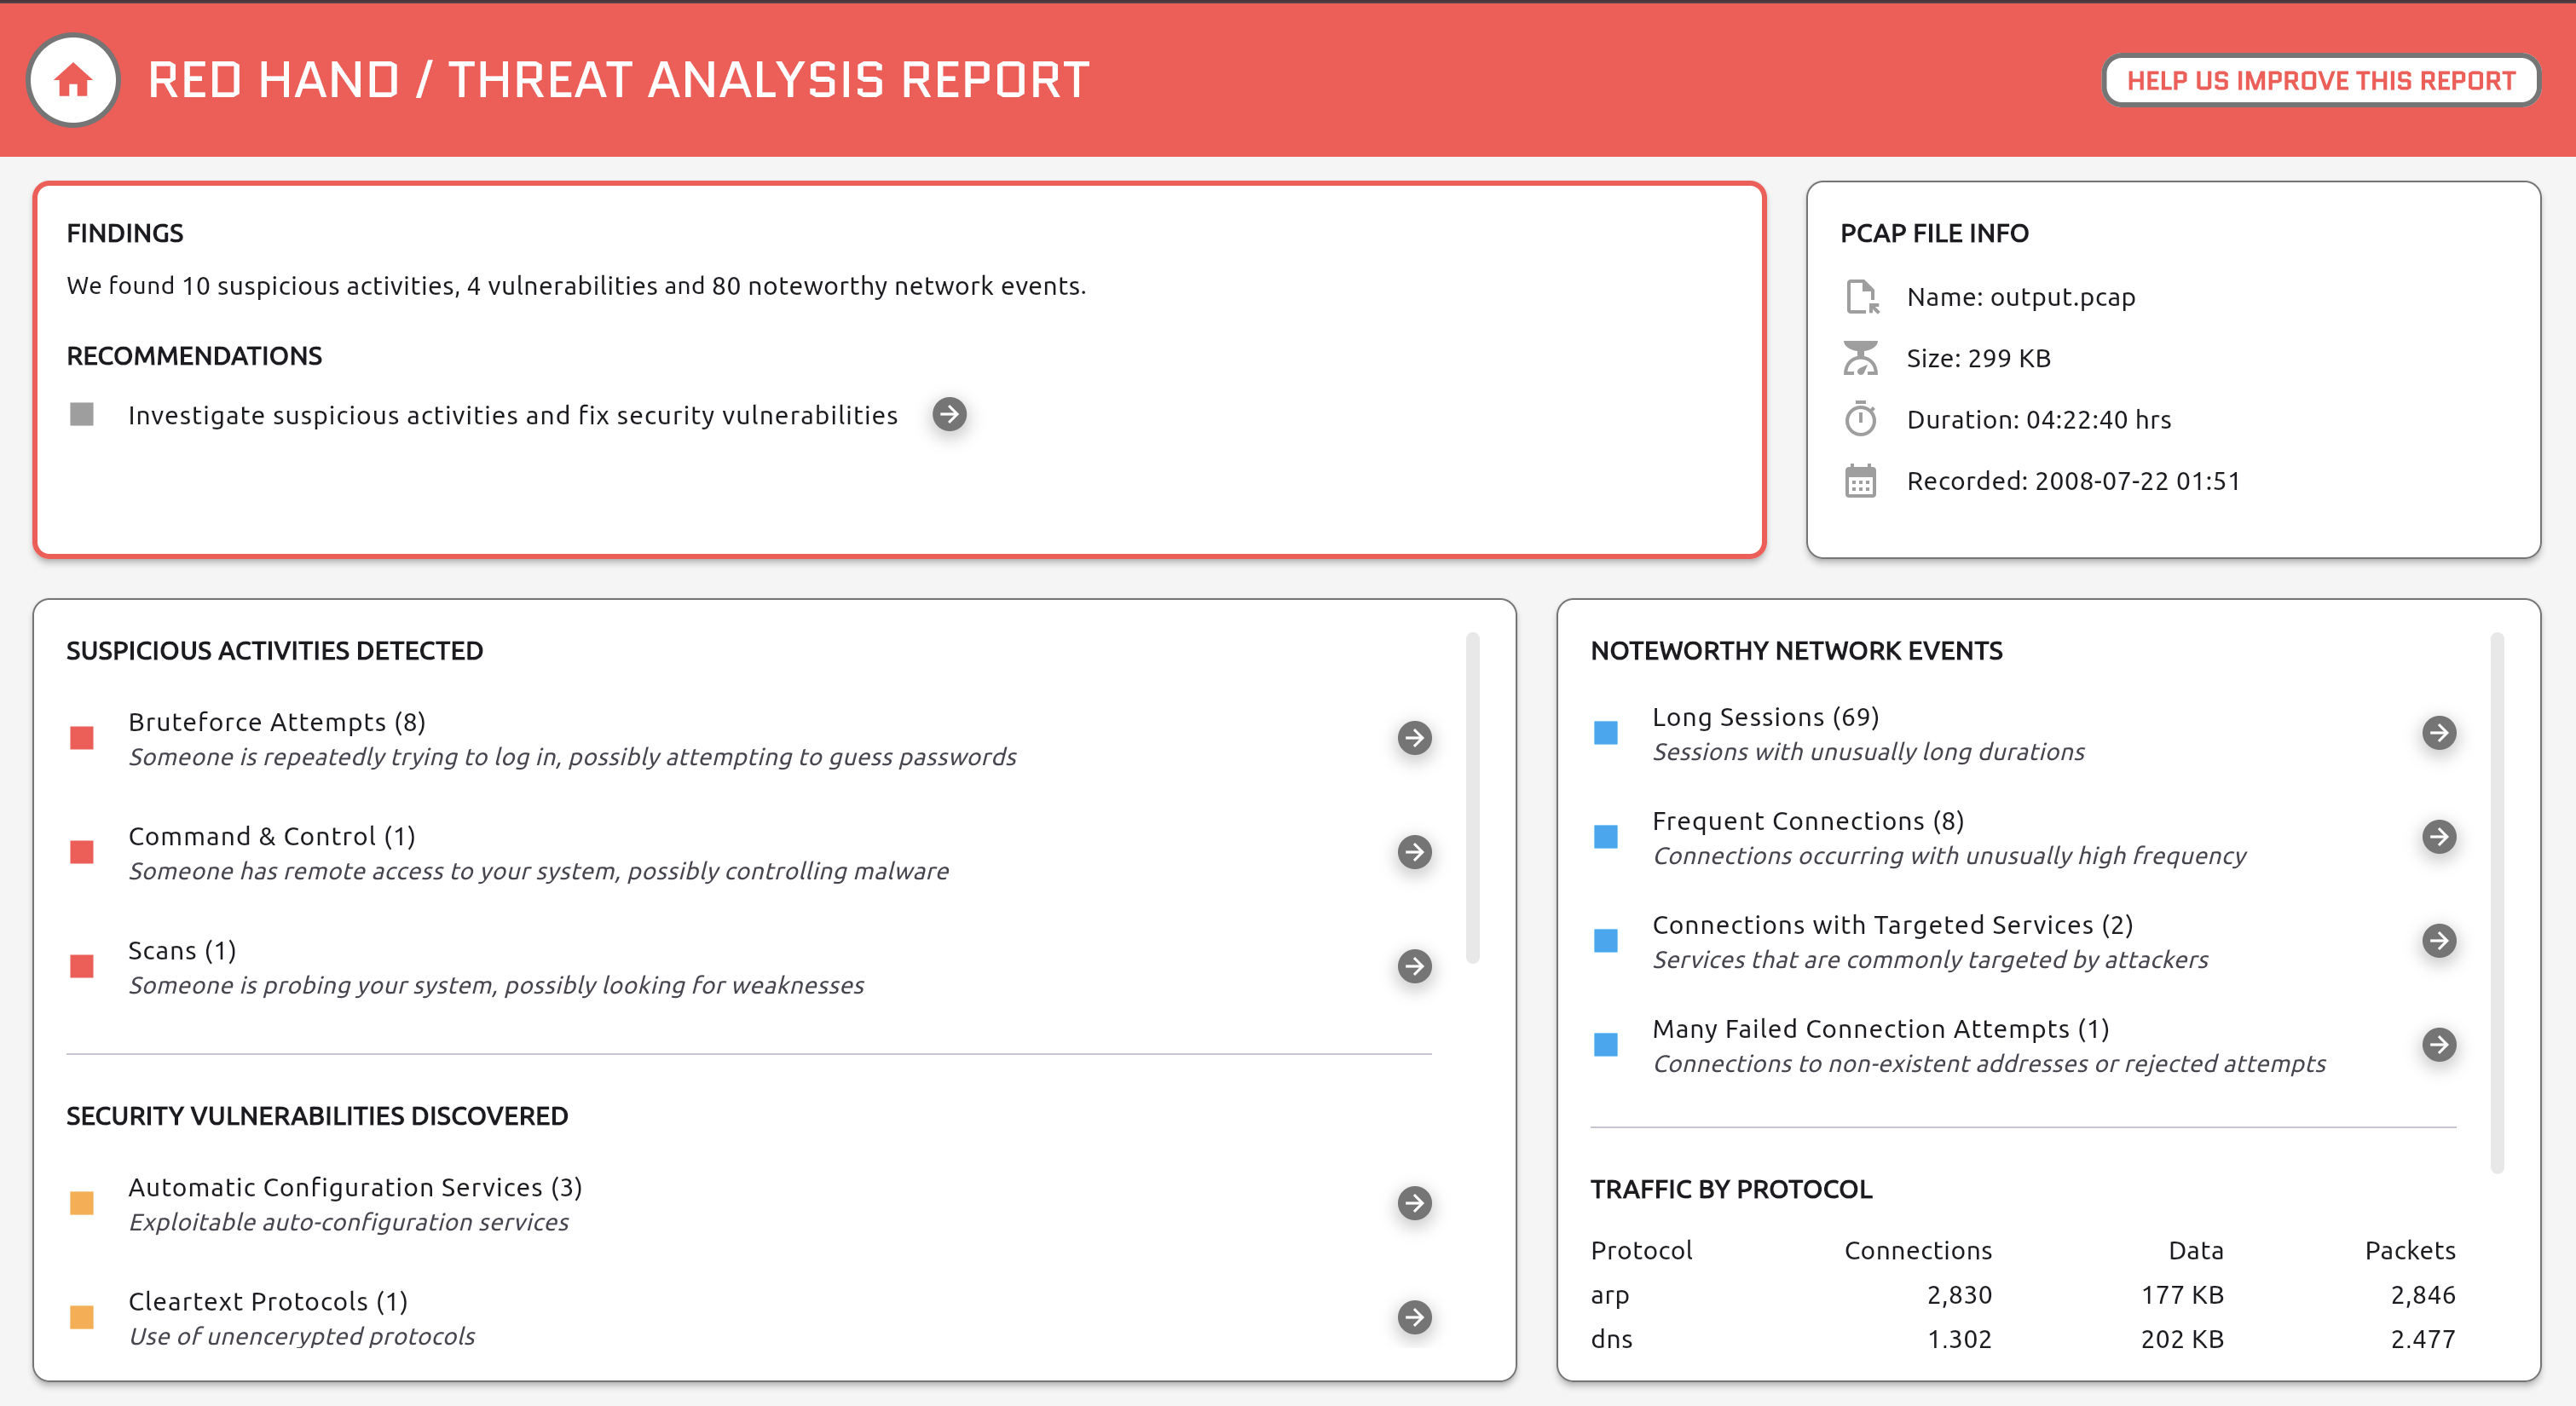The height and width of the screenshot is (1406, 2576).
Task: Click the 2,846 packets value
Action: (2423, 1295)
